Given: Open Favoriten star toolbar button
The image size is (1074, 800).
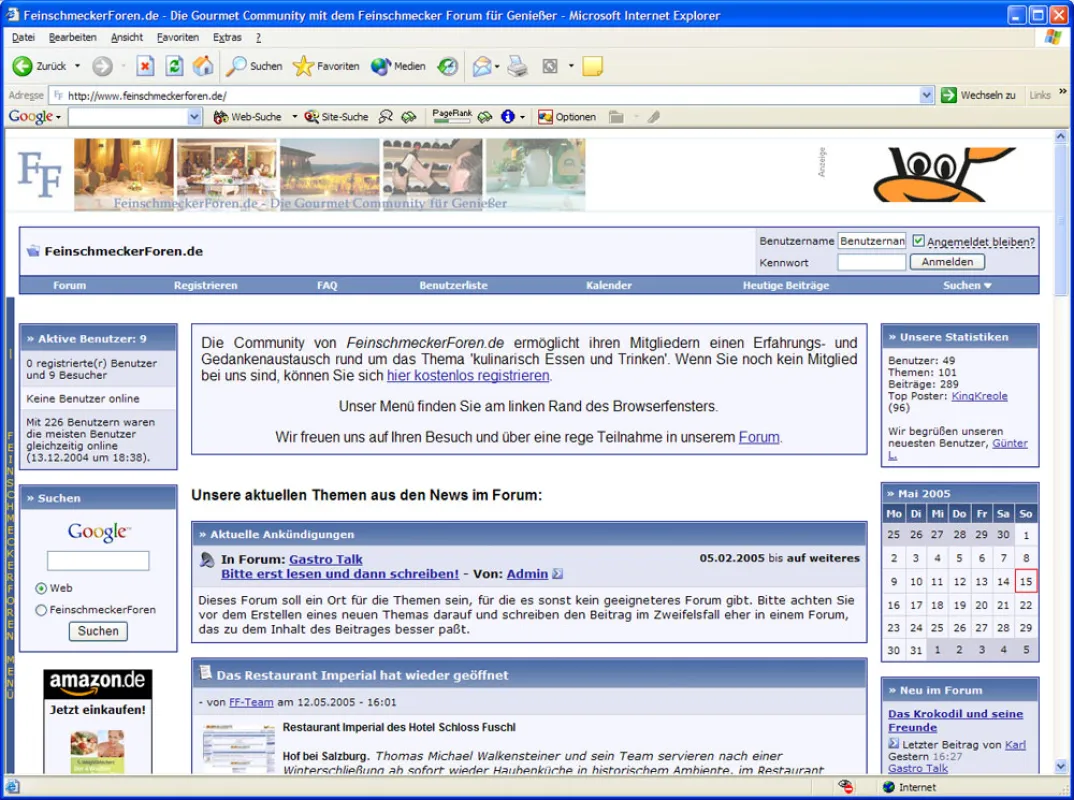Looking at the screenshot, I should click(x=326, y=66).
